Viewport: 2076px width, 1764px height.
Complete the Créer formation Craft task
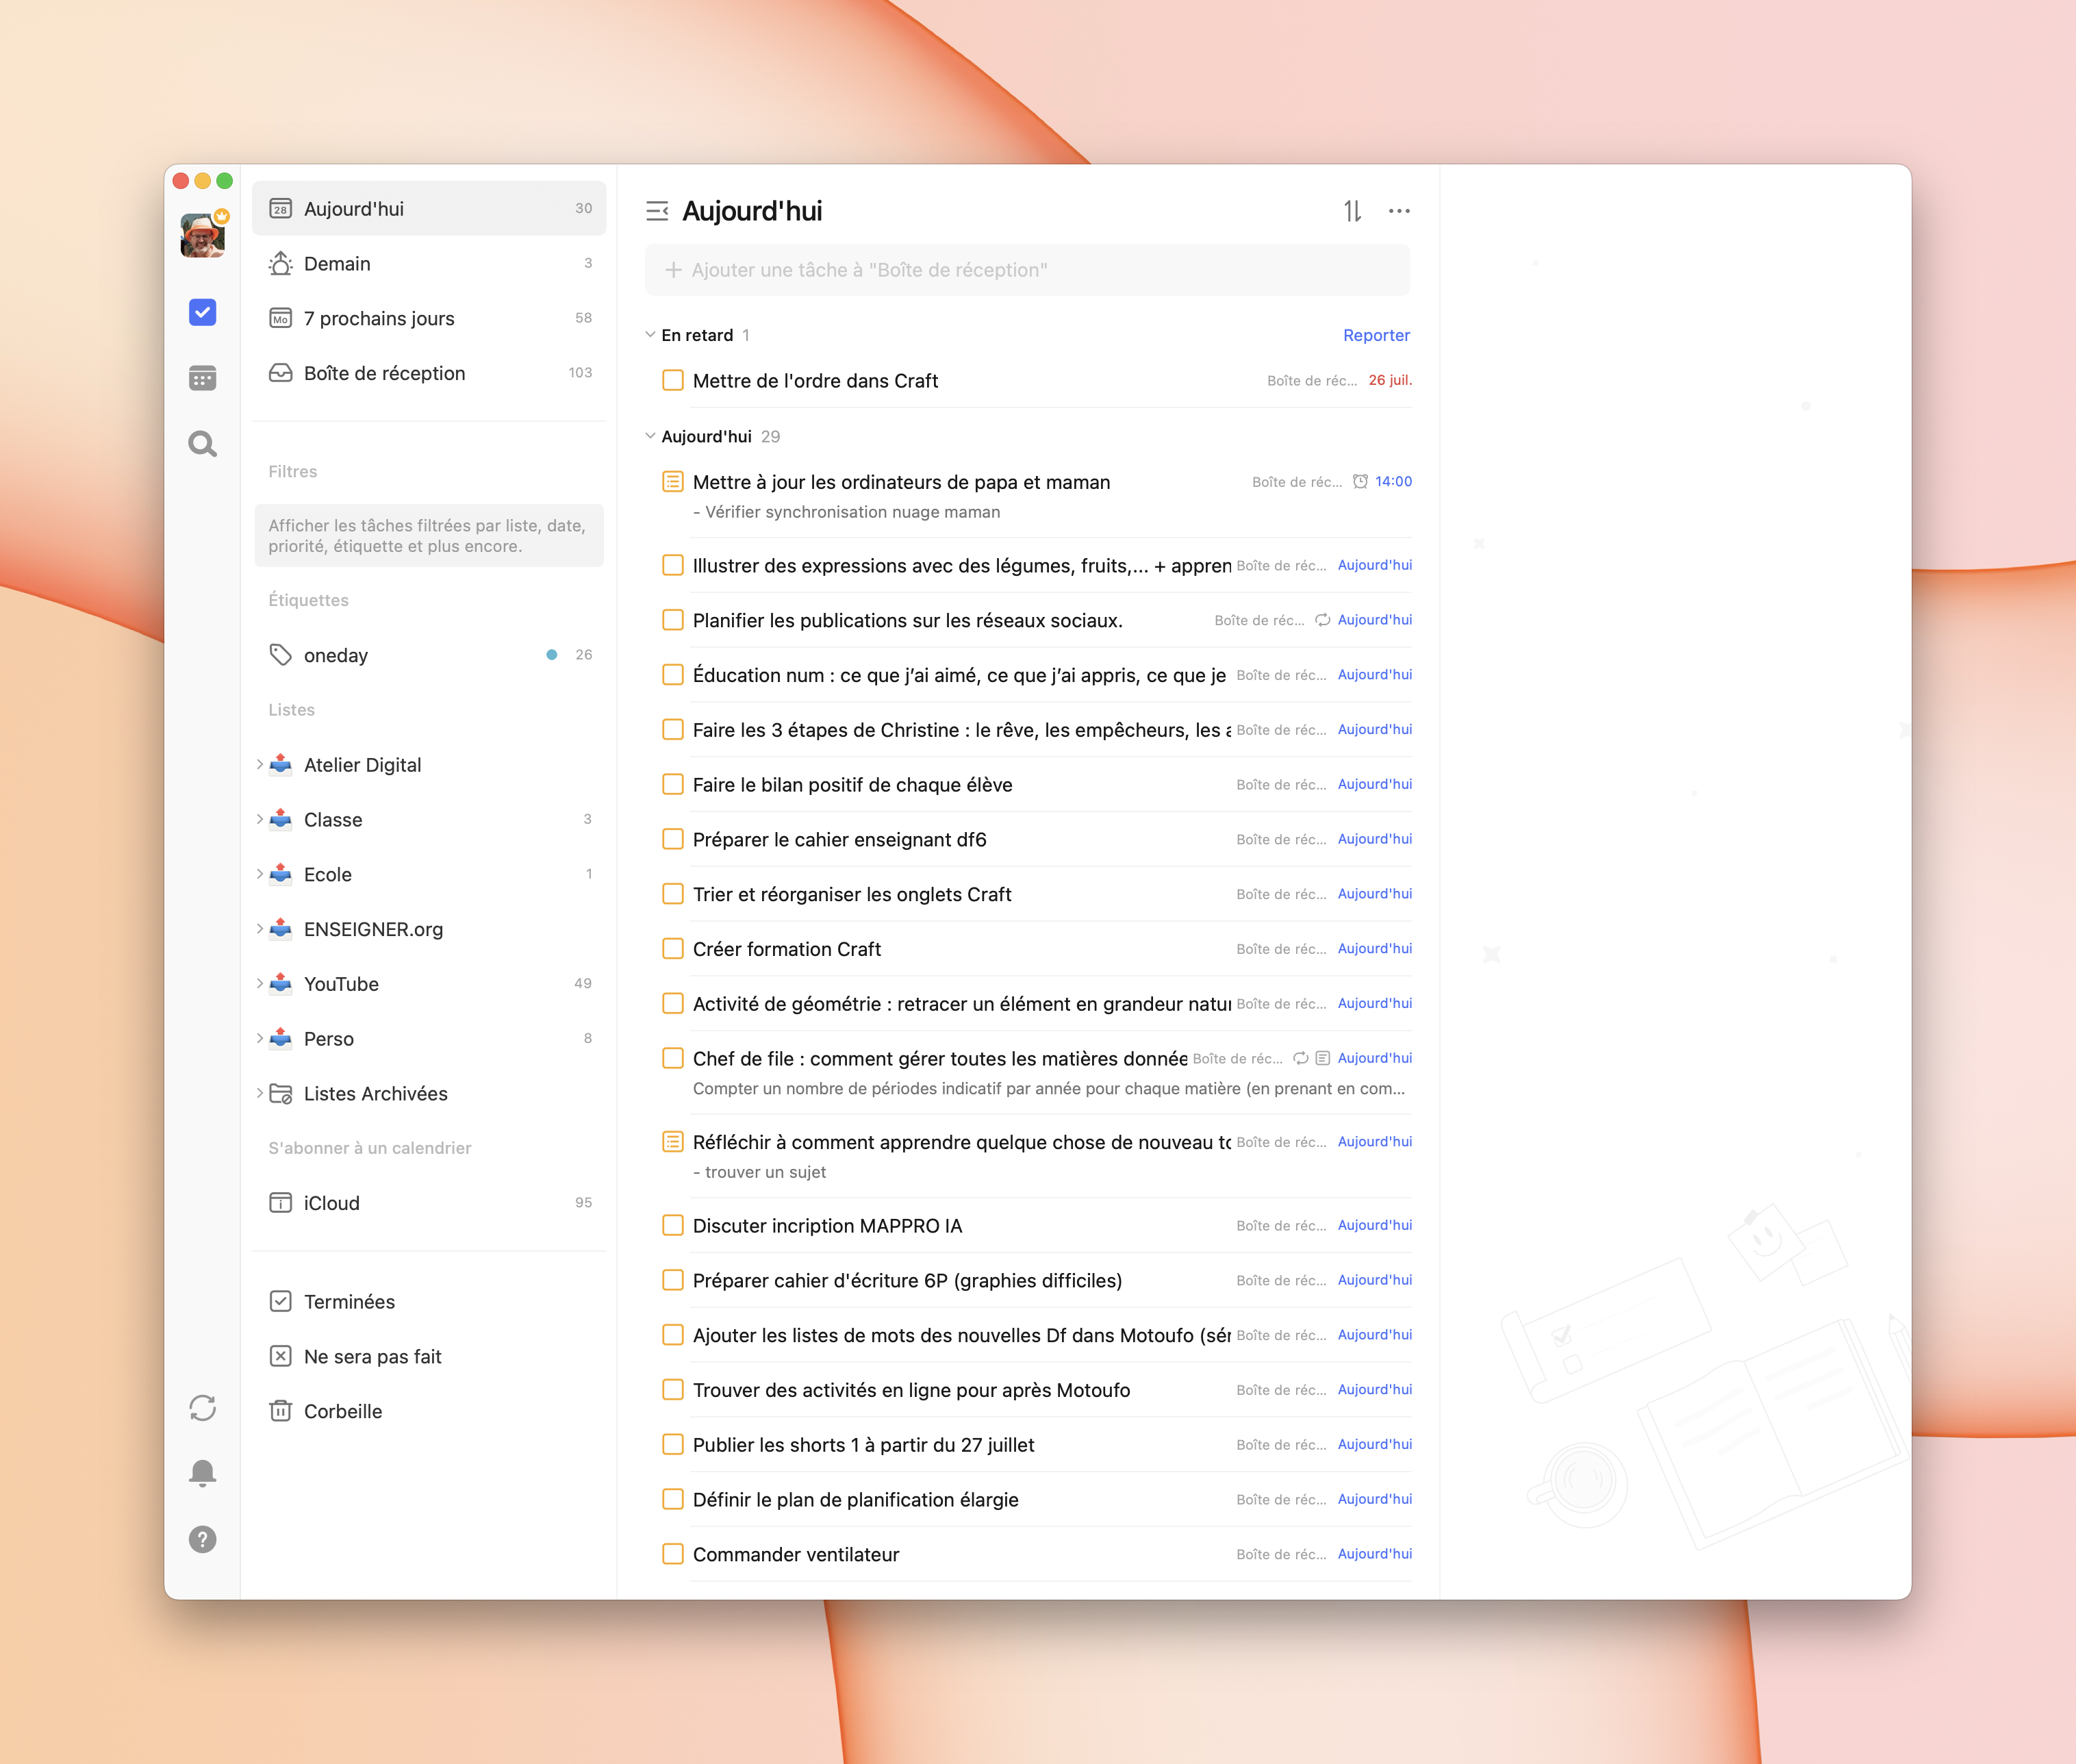pyautogui.click(x=673, y=949)
